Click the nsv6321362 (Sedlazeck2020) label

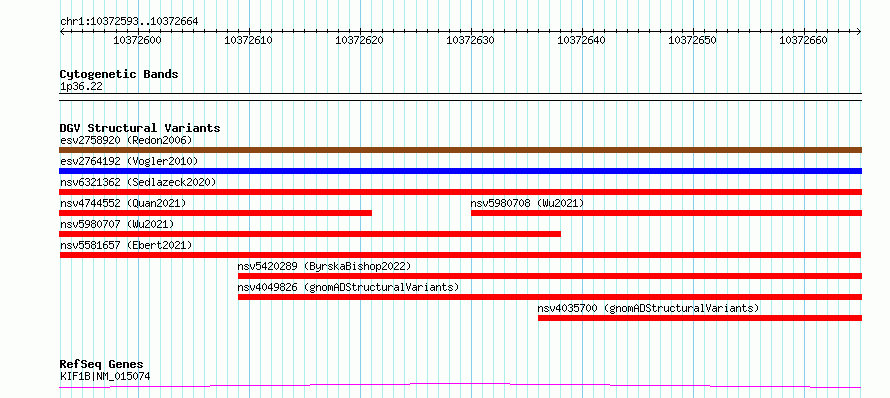click(x=138, y=182)
